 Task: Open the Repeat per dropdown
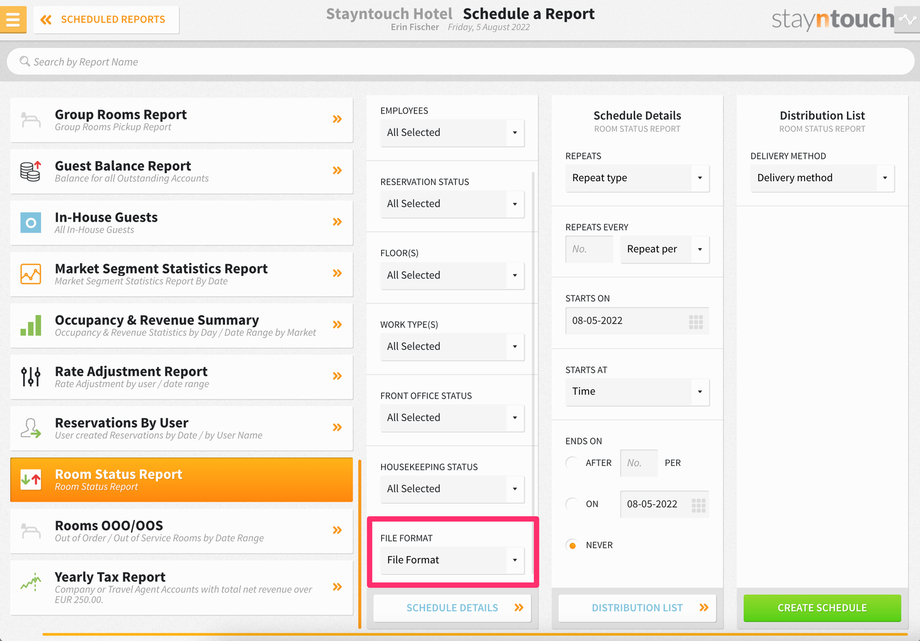(x=665, y=249)
